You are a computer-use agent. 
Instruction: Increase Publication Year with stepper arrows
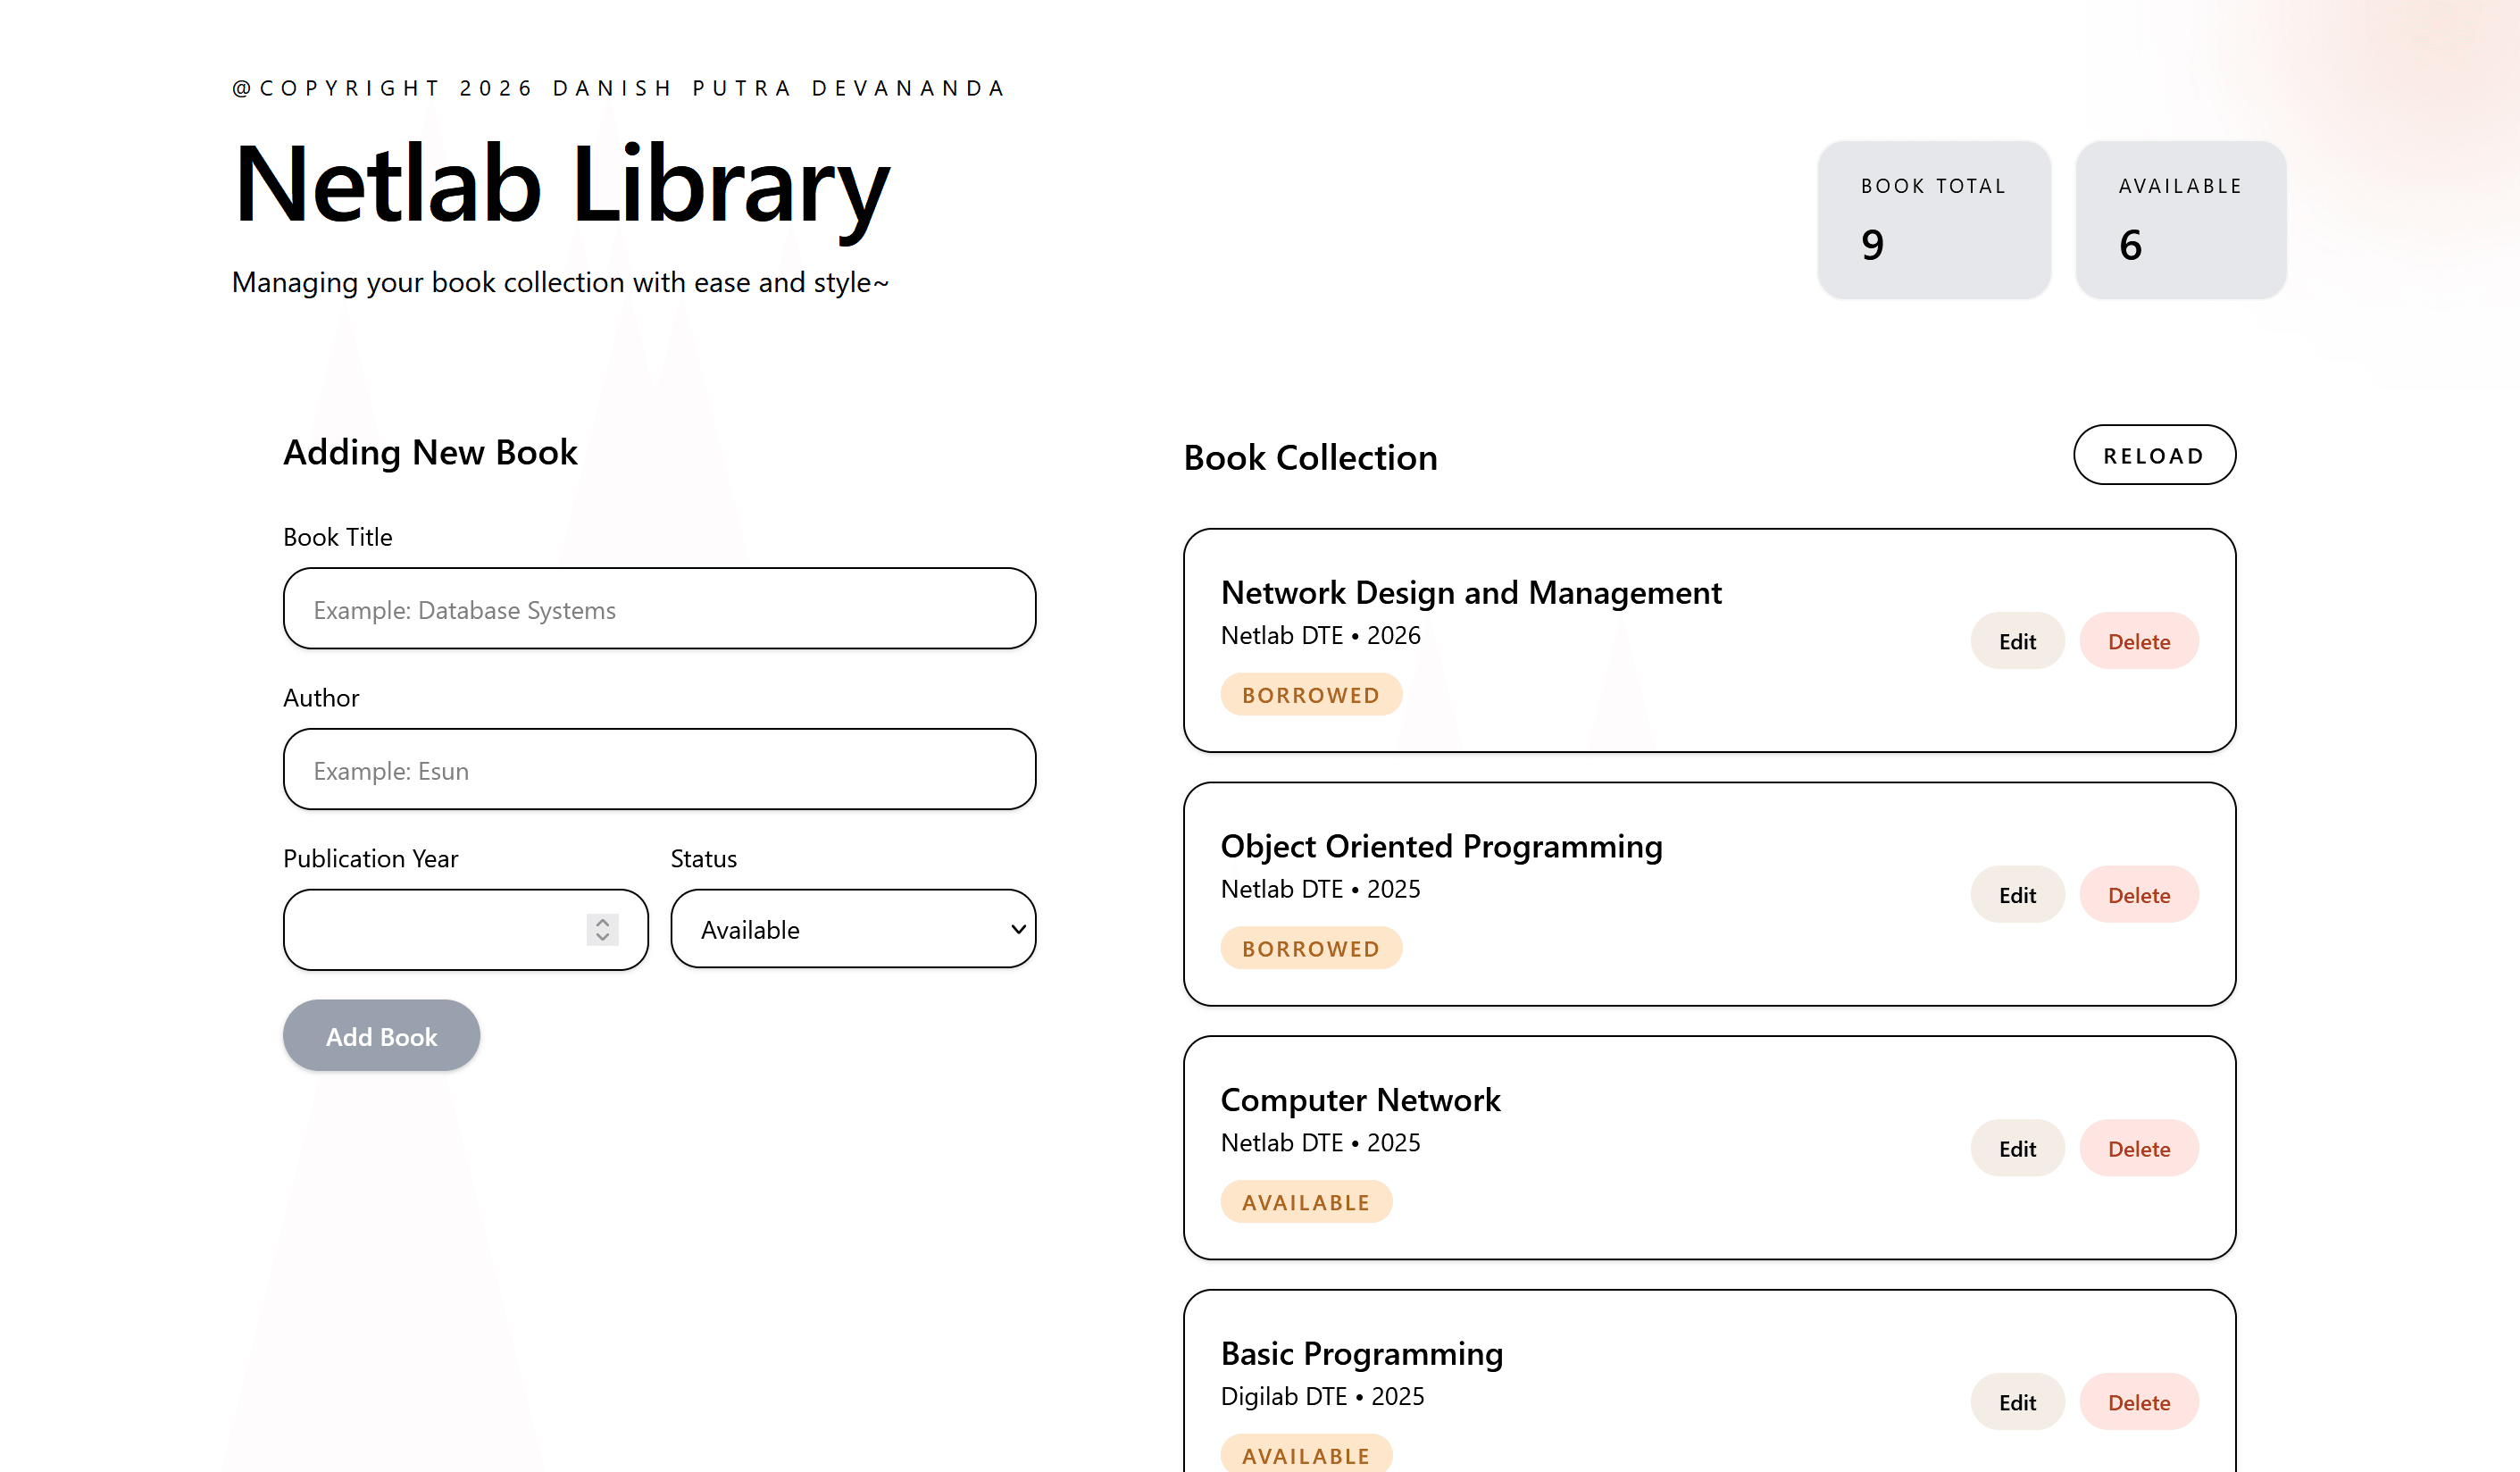pyautogui.click(x=602, y=922)
